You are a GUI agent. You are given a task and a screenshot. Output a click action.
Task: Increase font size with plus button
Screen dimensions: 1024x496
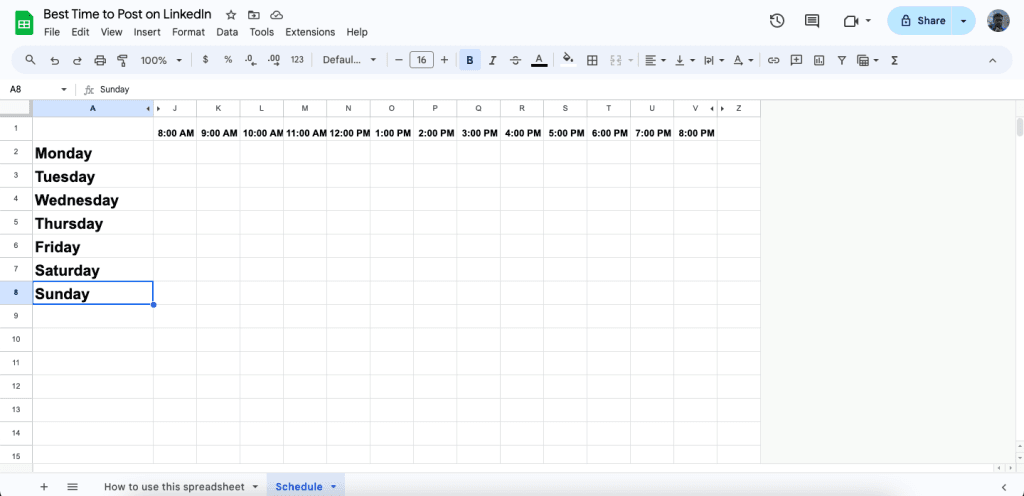445,60
